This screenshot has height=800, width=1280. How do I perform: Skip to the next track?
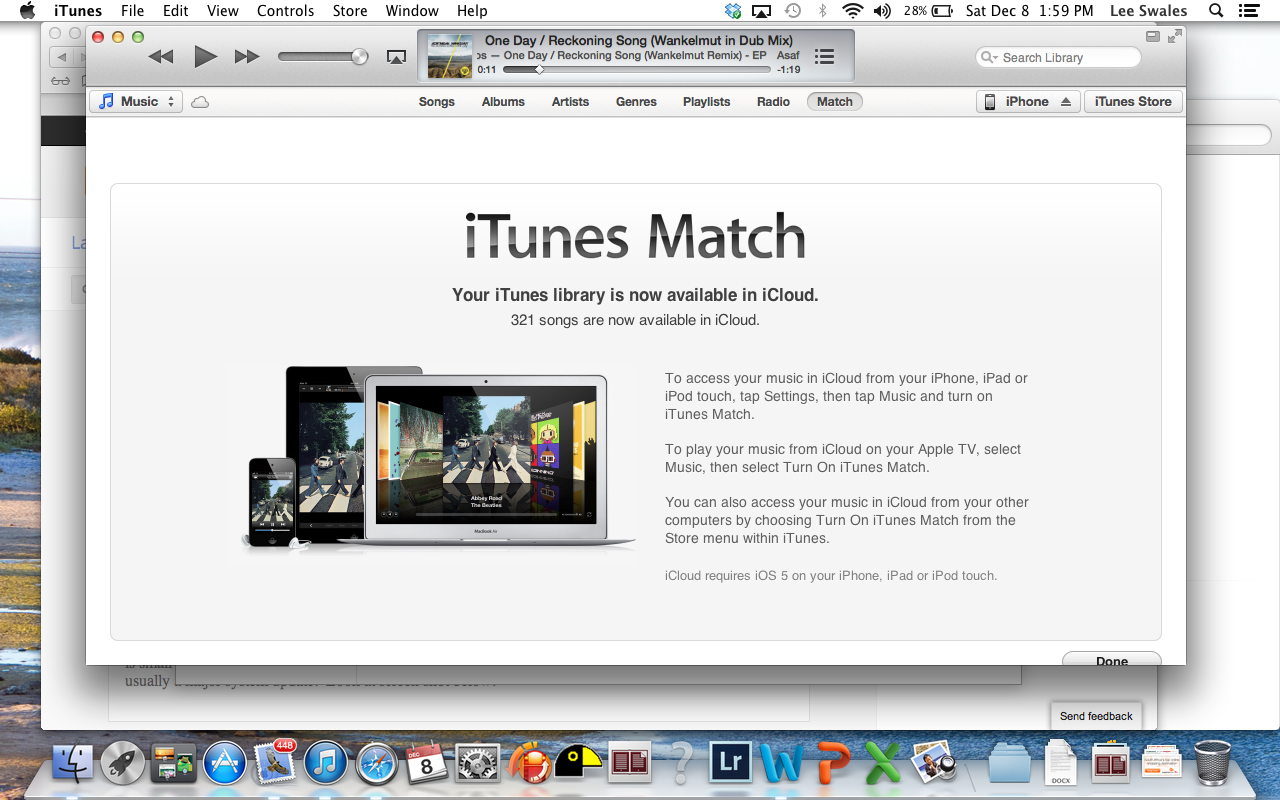point(247,57)
